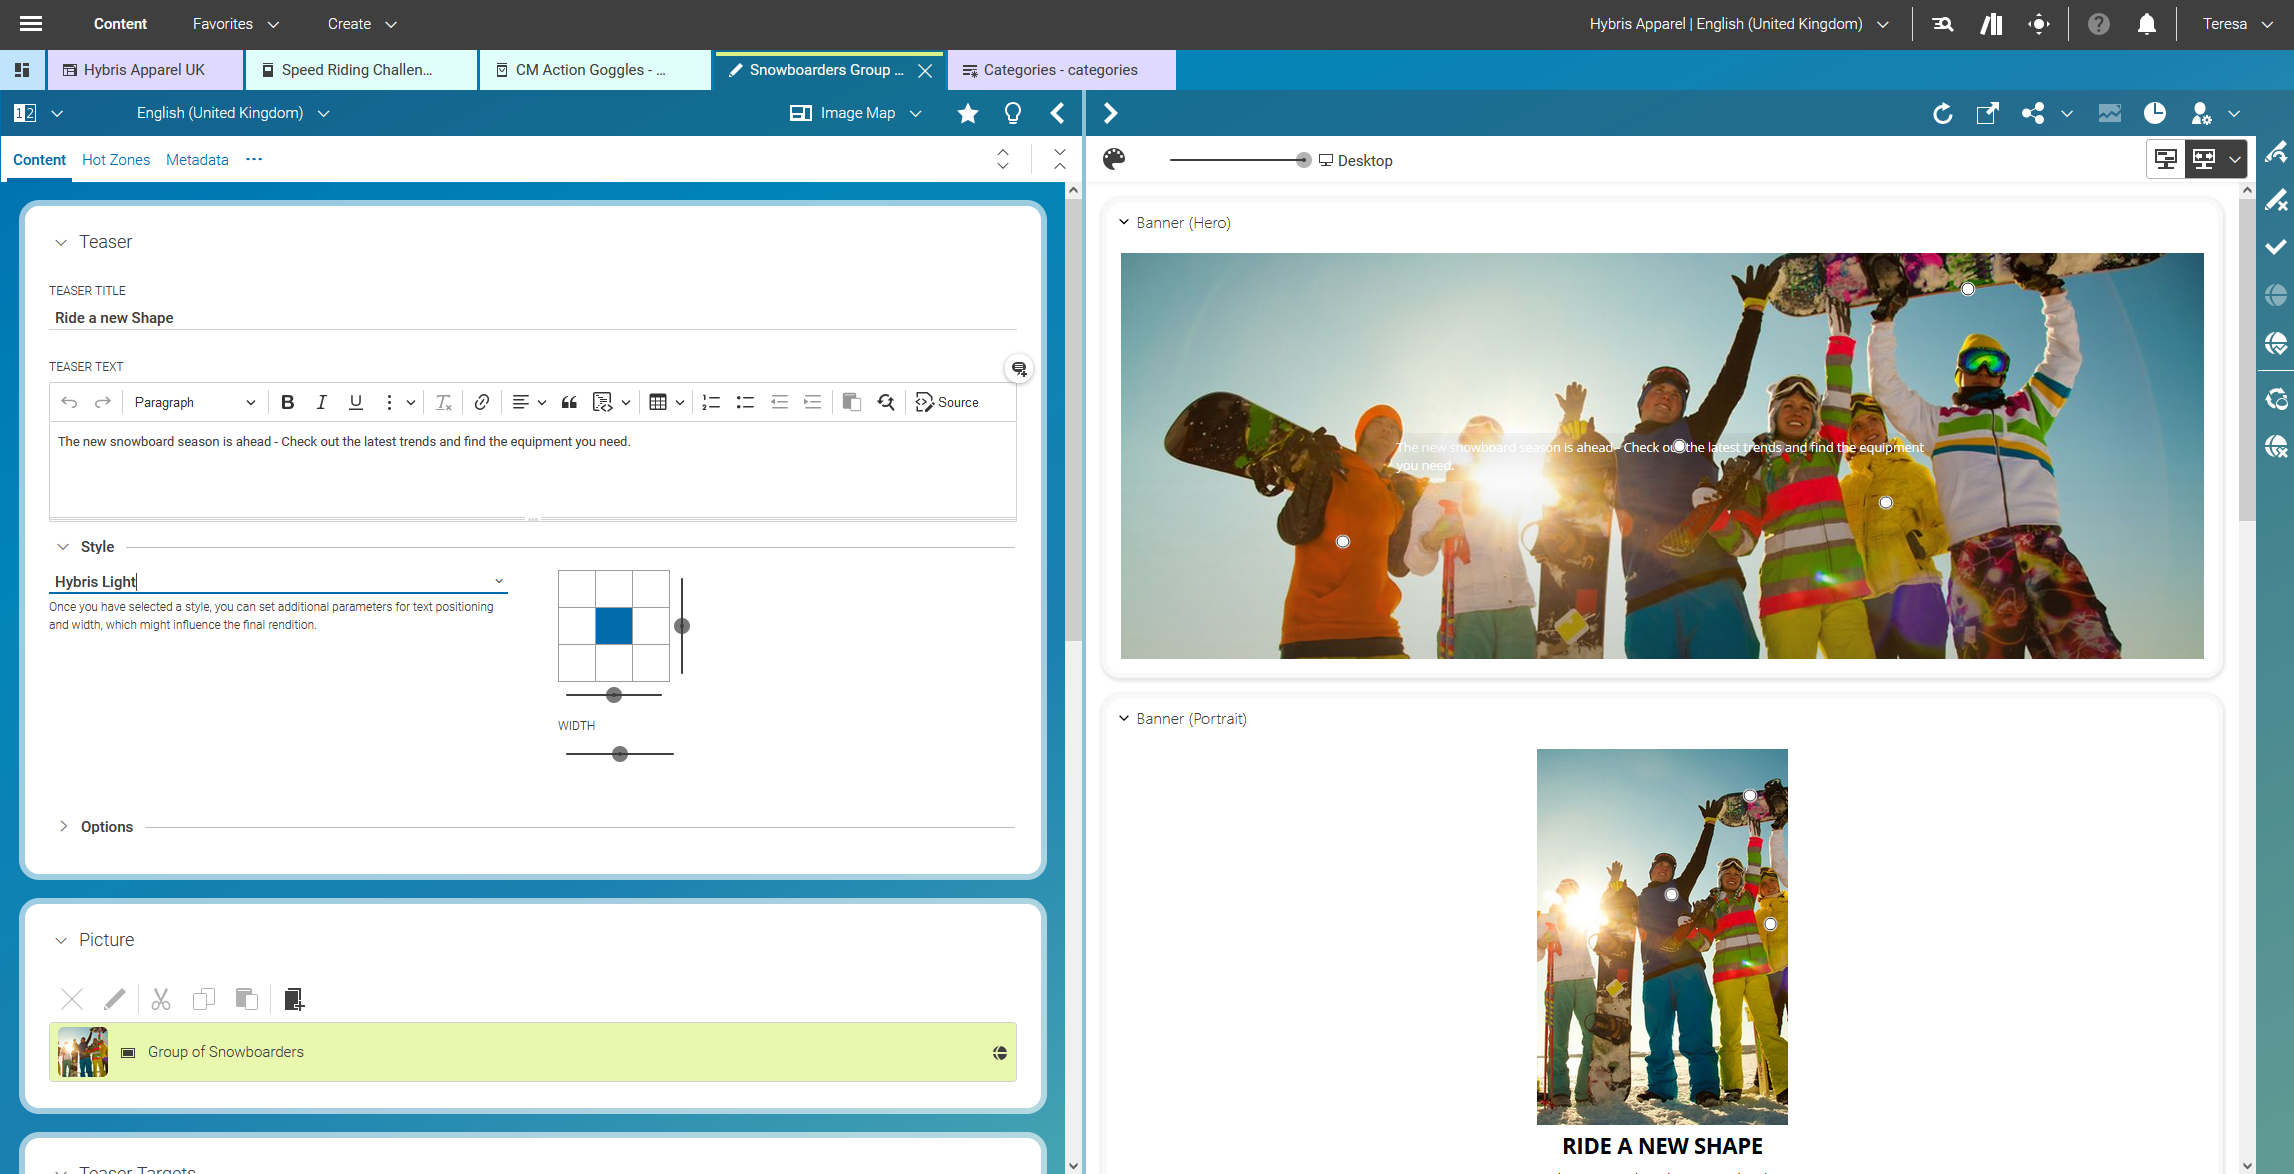Open the Create menu
This screenshot has height=1174, width=2294.
[361, 24]
